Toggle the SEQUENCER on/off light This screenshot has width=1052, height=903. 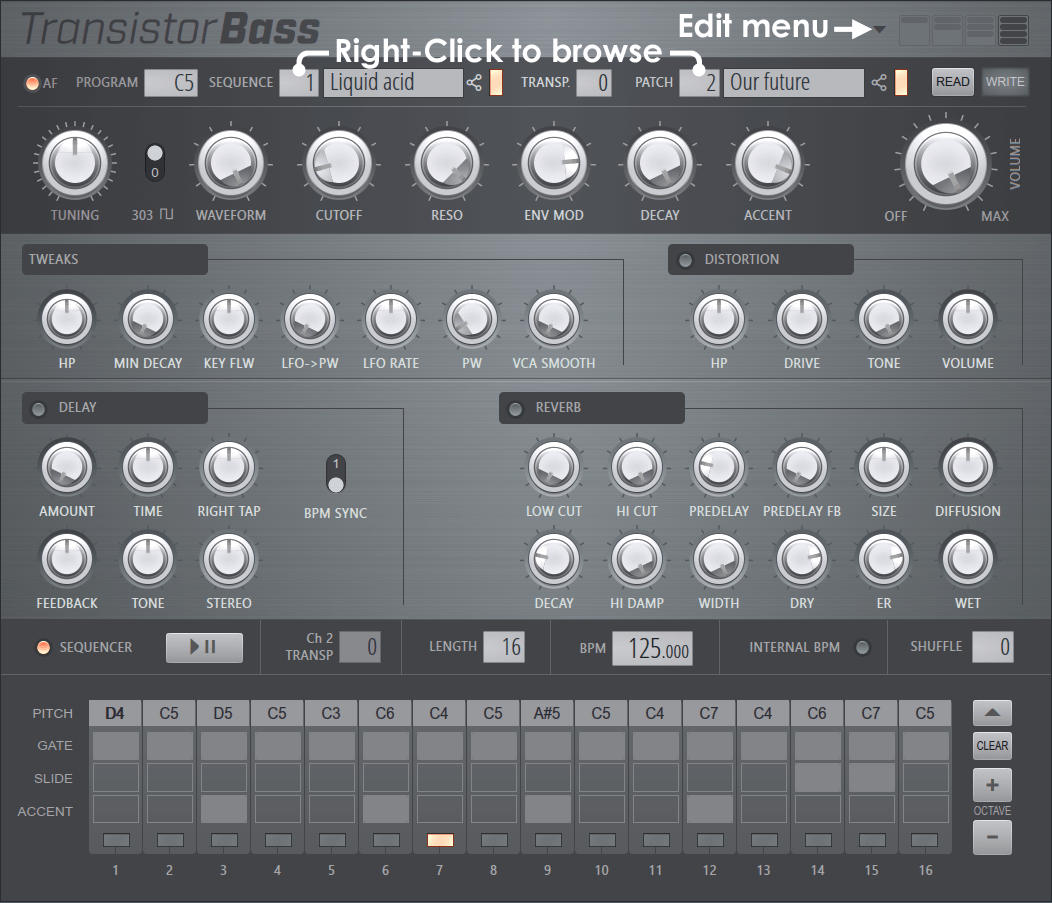(x=43, y=647)
